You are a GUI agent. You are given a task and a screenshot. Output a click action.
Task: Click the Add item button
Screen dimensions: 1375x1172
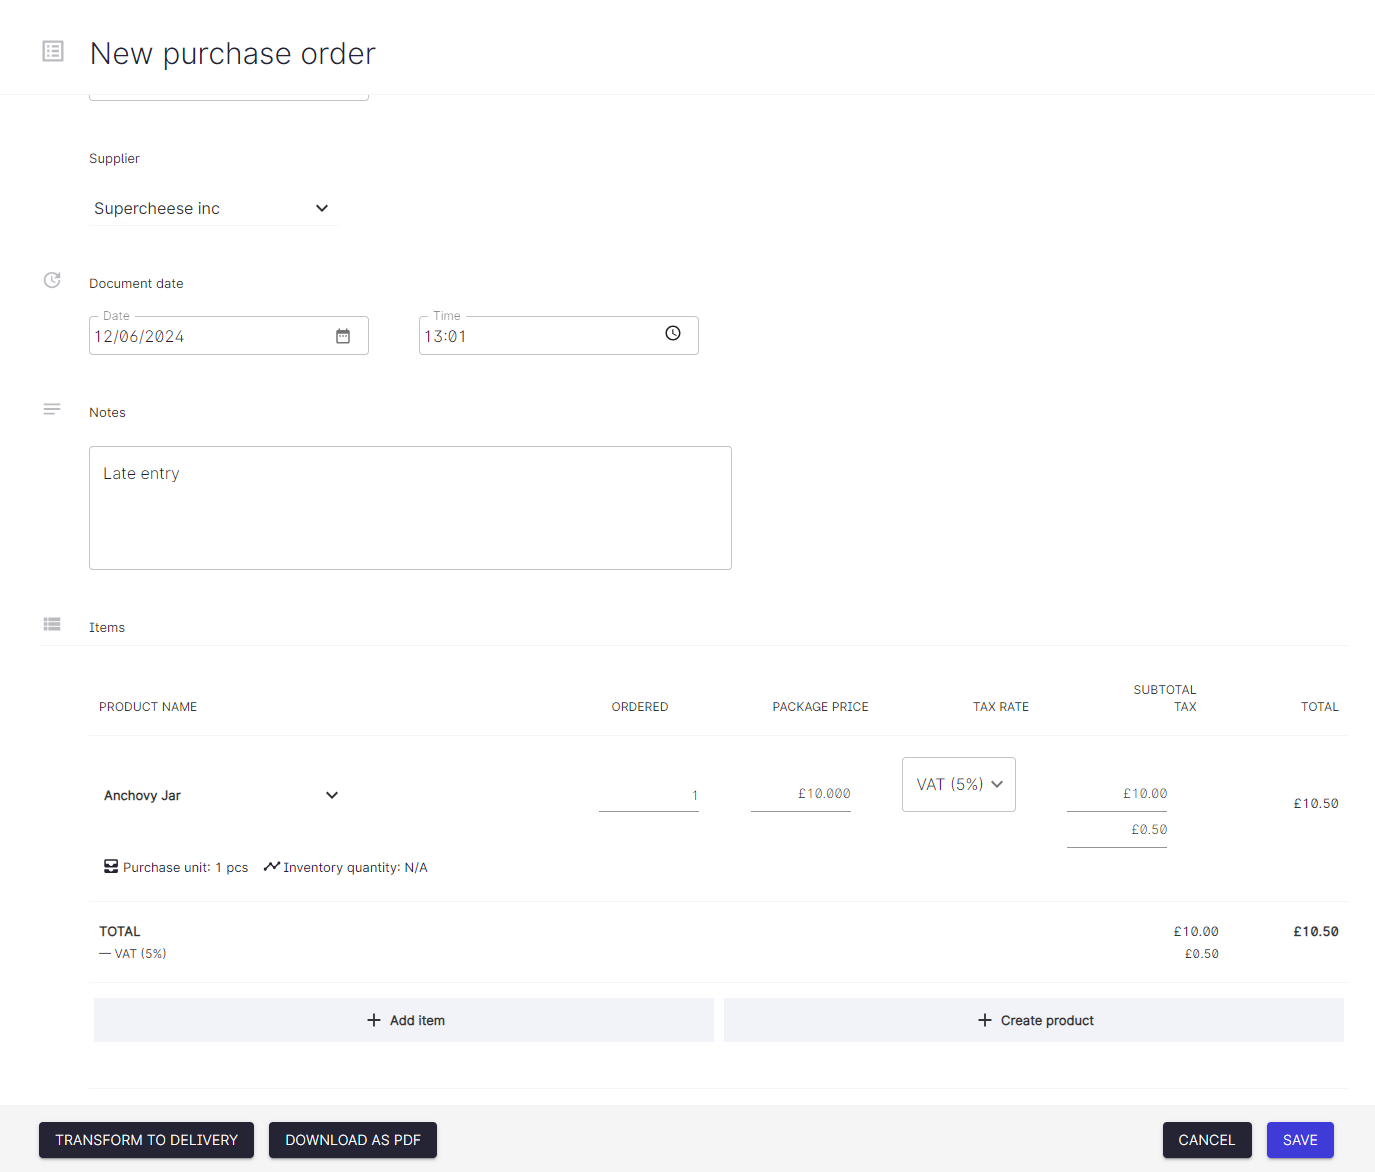404,1019
